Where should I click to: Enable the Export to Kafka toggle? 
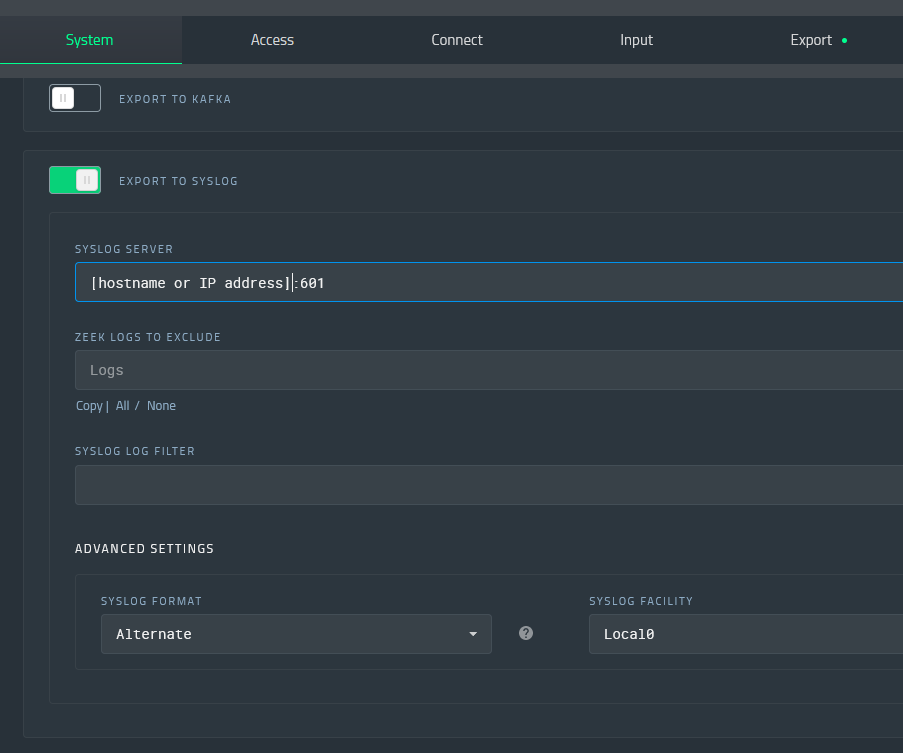[75, 98]
